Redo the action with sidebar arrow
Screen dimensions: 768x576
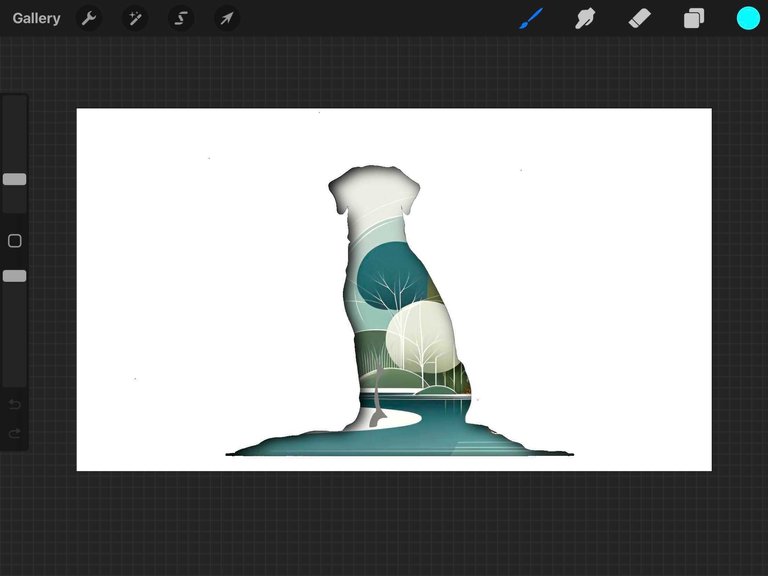[15, 433]
